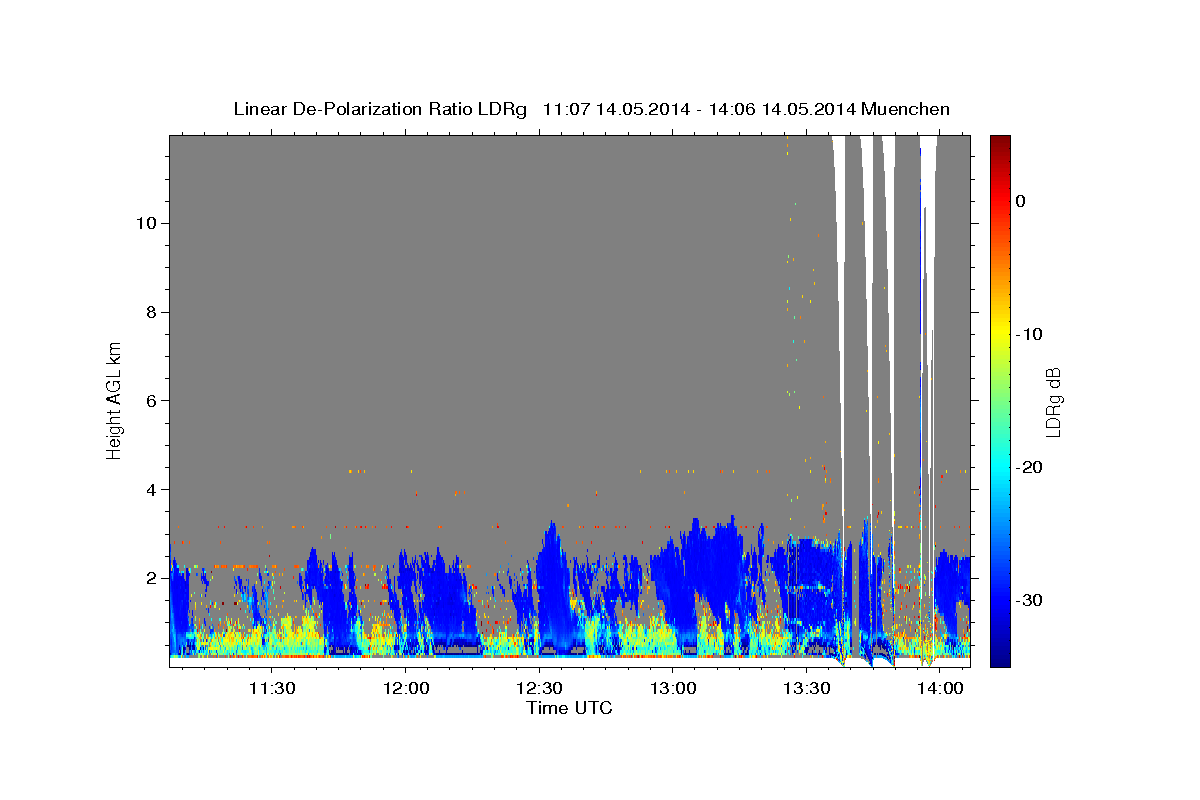This screenshot has width=1200, height=800.
Task: Select the 'Muenchen' location text in the title
Action: pyautogui.click(x=904, y=109)
